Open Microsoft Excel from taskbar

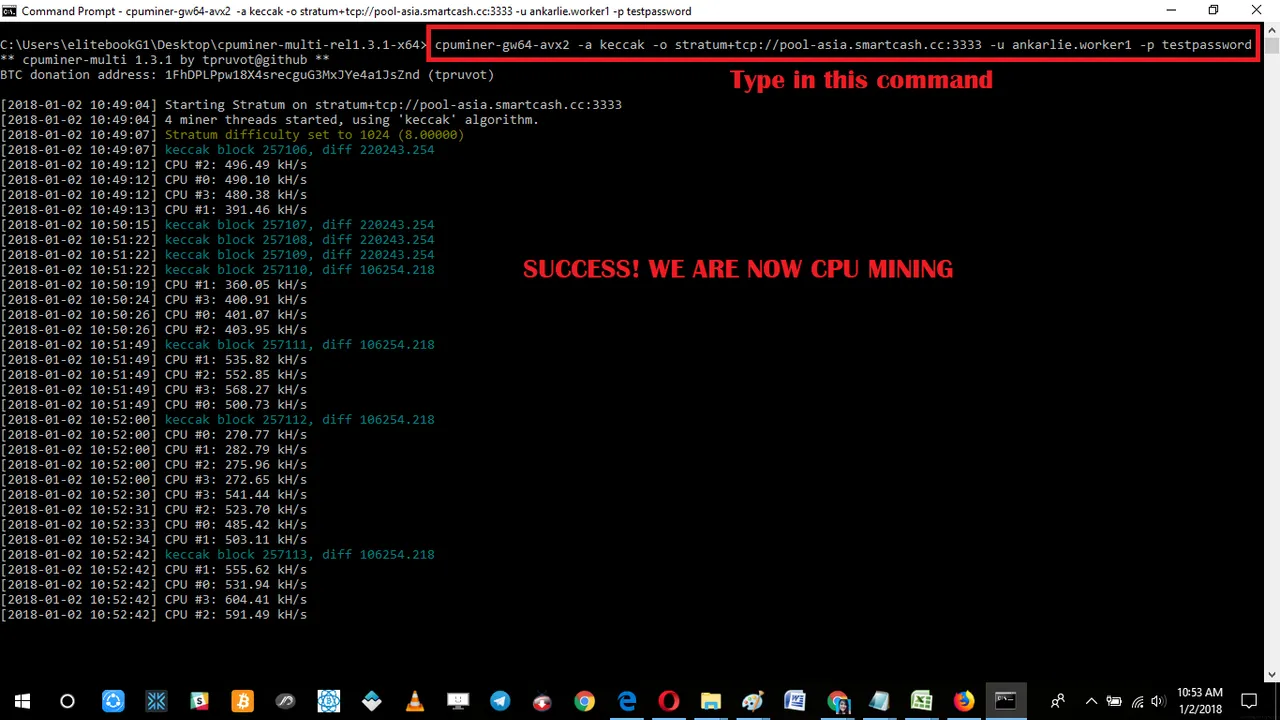tap(921, 701)
